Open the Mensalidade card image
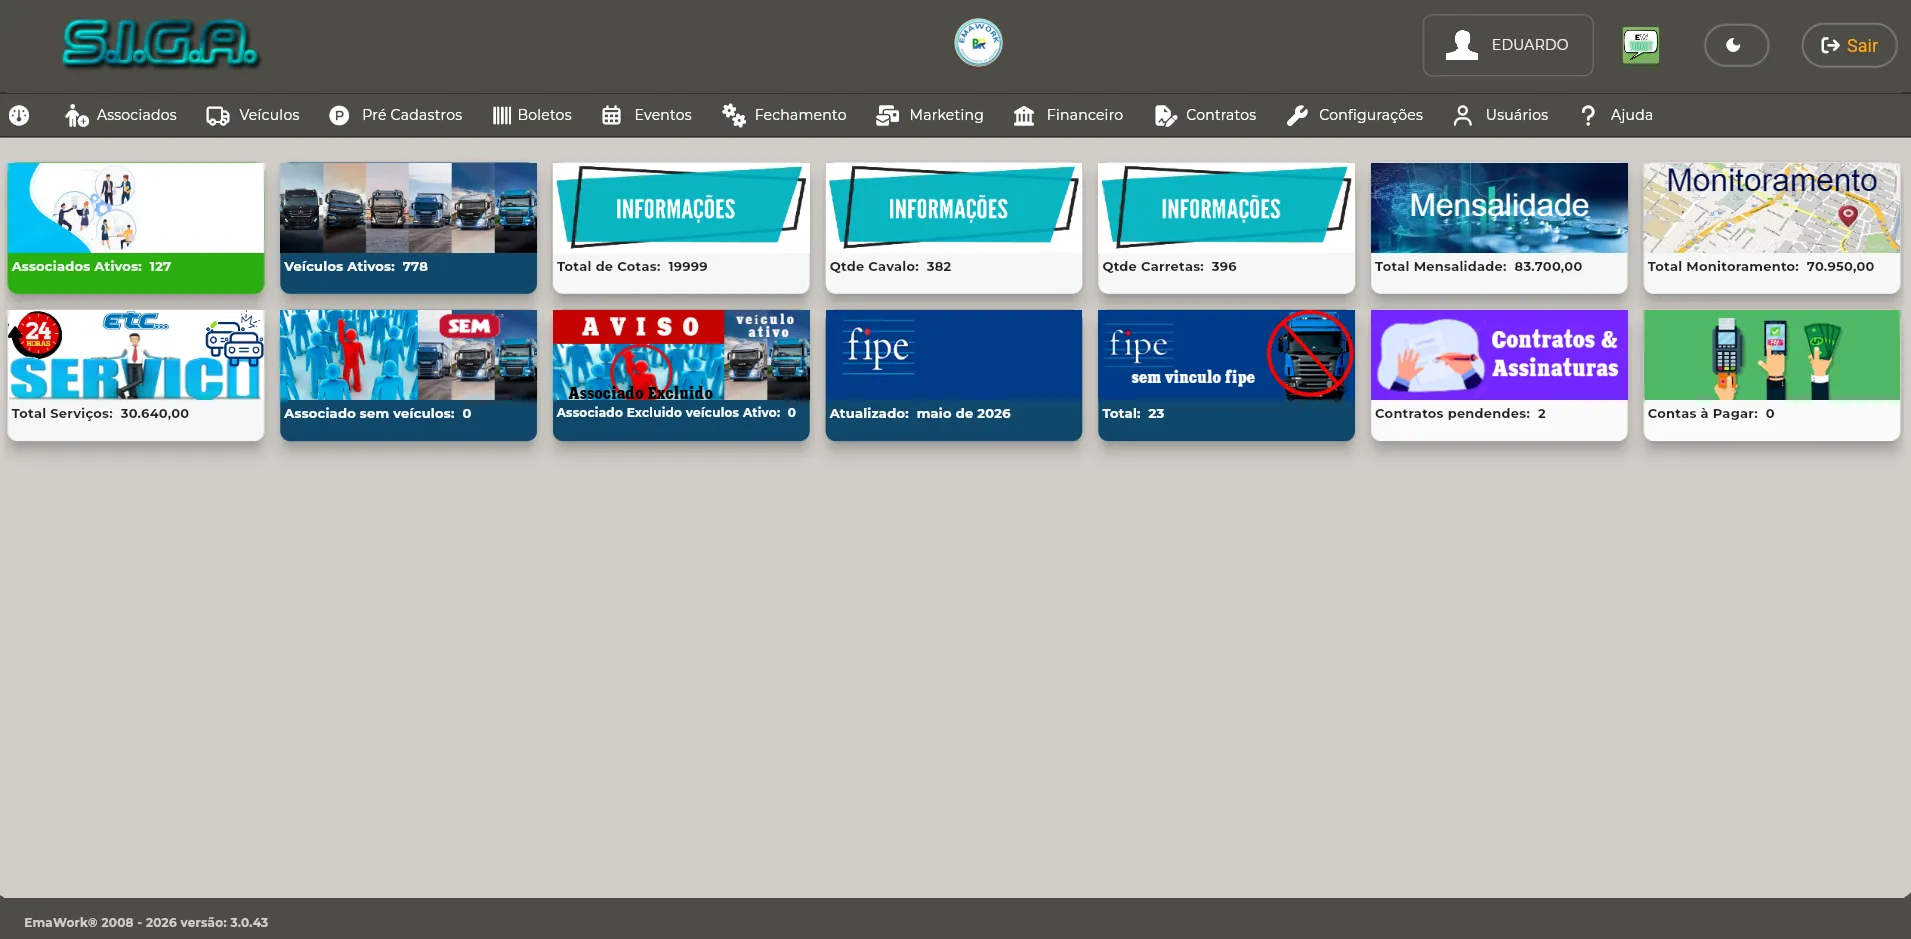The image size is (1911, 939). point(1499,208)
